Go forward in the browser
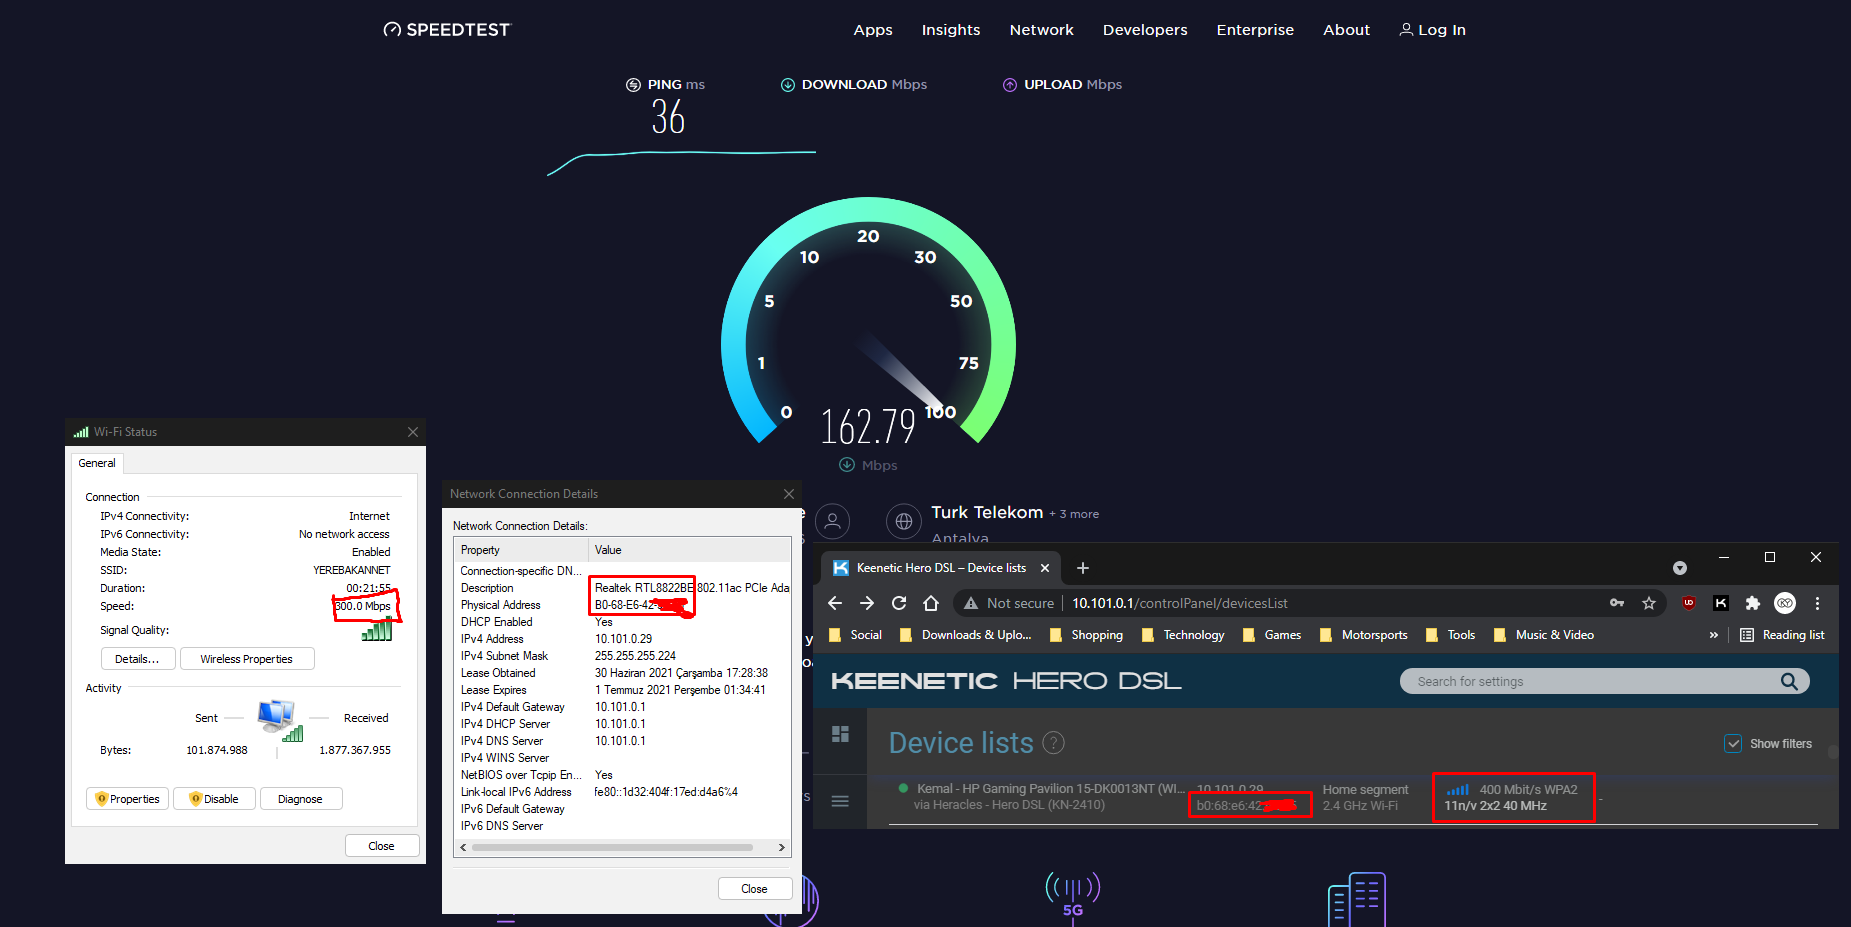Viewport: 1851px width, 927px height. 867,603
